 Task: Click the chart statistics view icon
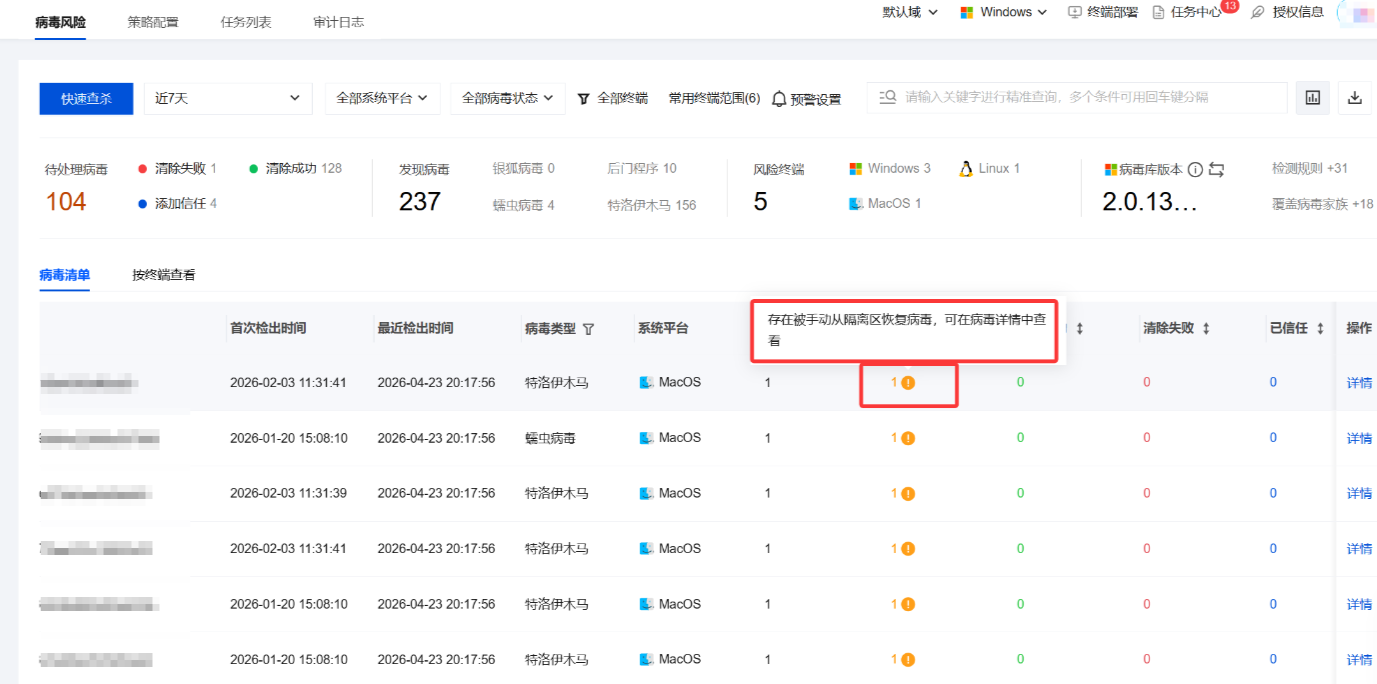[1313, 98]
